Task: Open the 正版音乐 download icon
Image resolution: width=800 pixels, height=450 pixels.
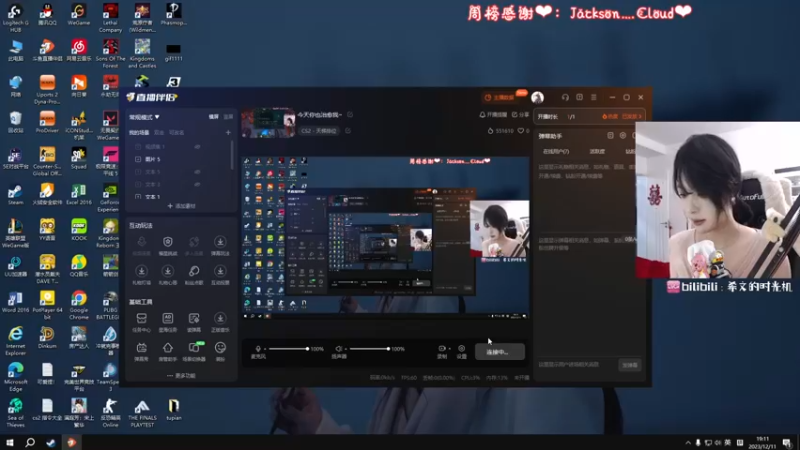Action: (x=220, y=318)
